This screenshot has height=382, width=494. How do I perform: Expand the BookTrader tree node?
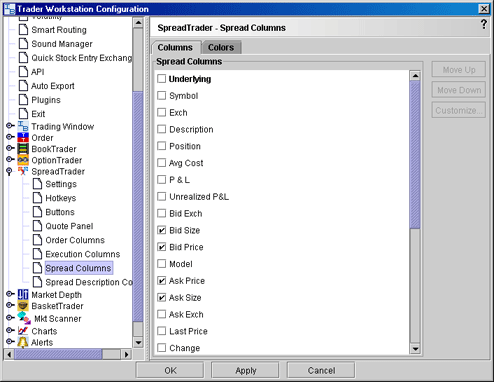[10, 148]
